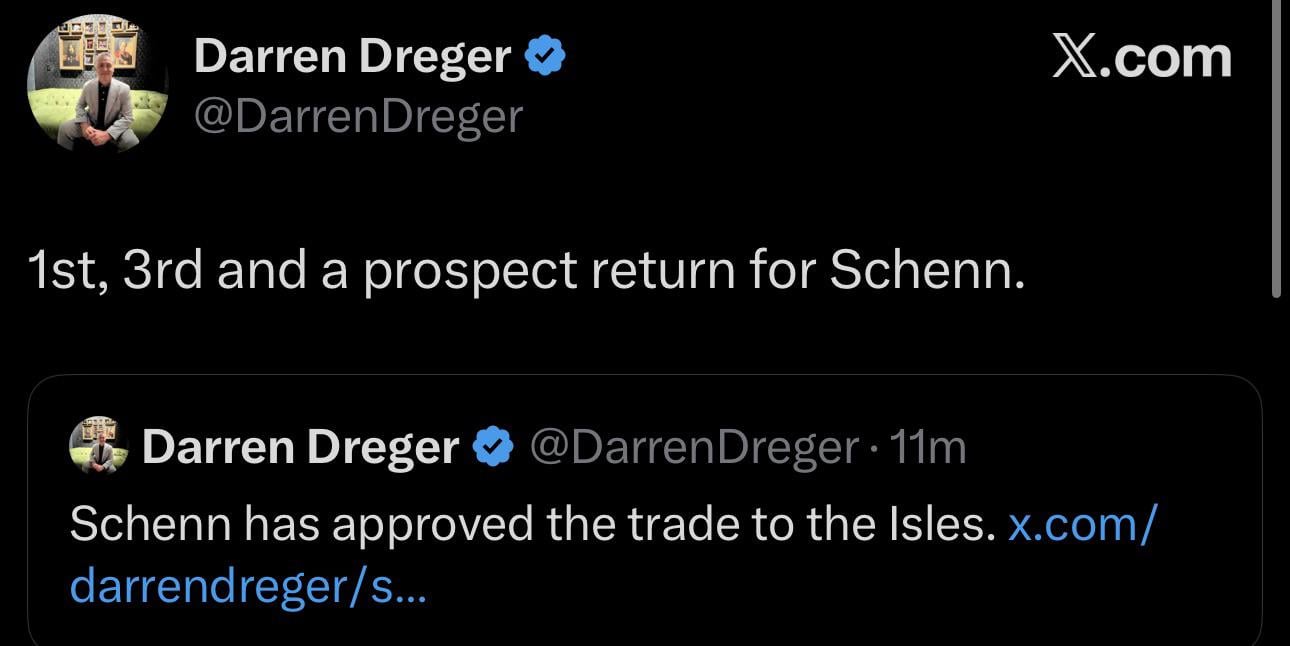The width and height of the screenshot is (1290, 646).
Task: Click the word "Schenn." ending the main tweet
Action: click(928, 273)
